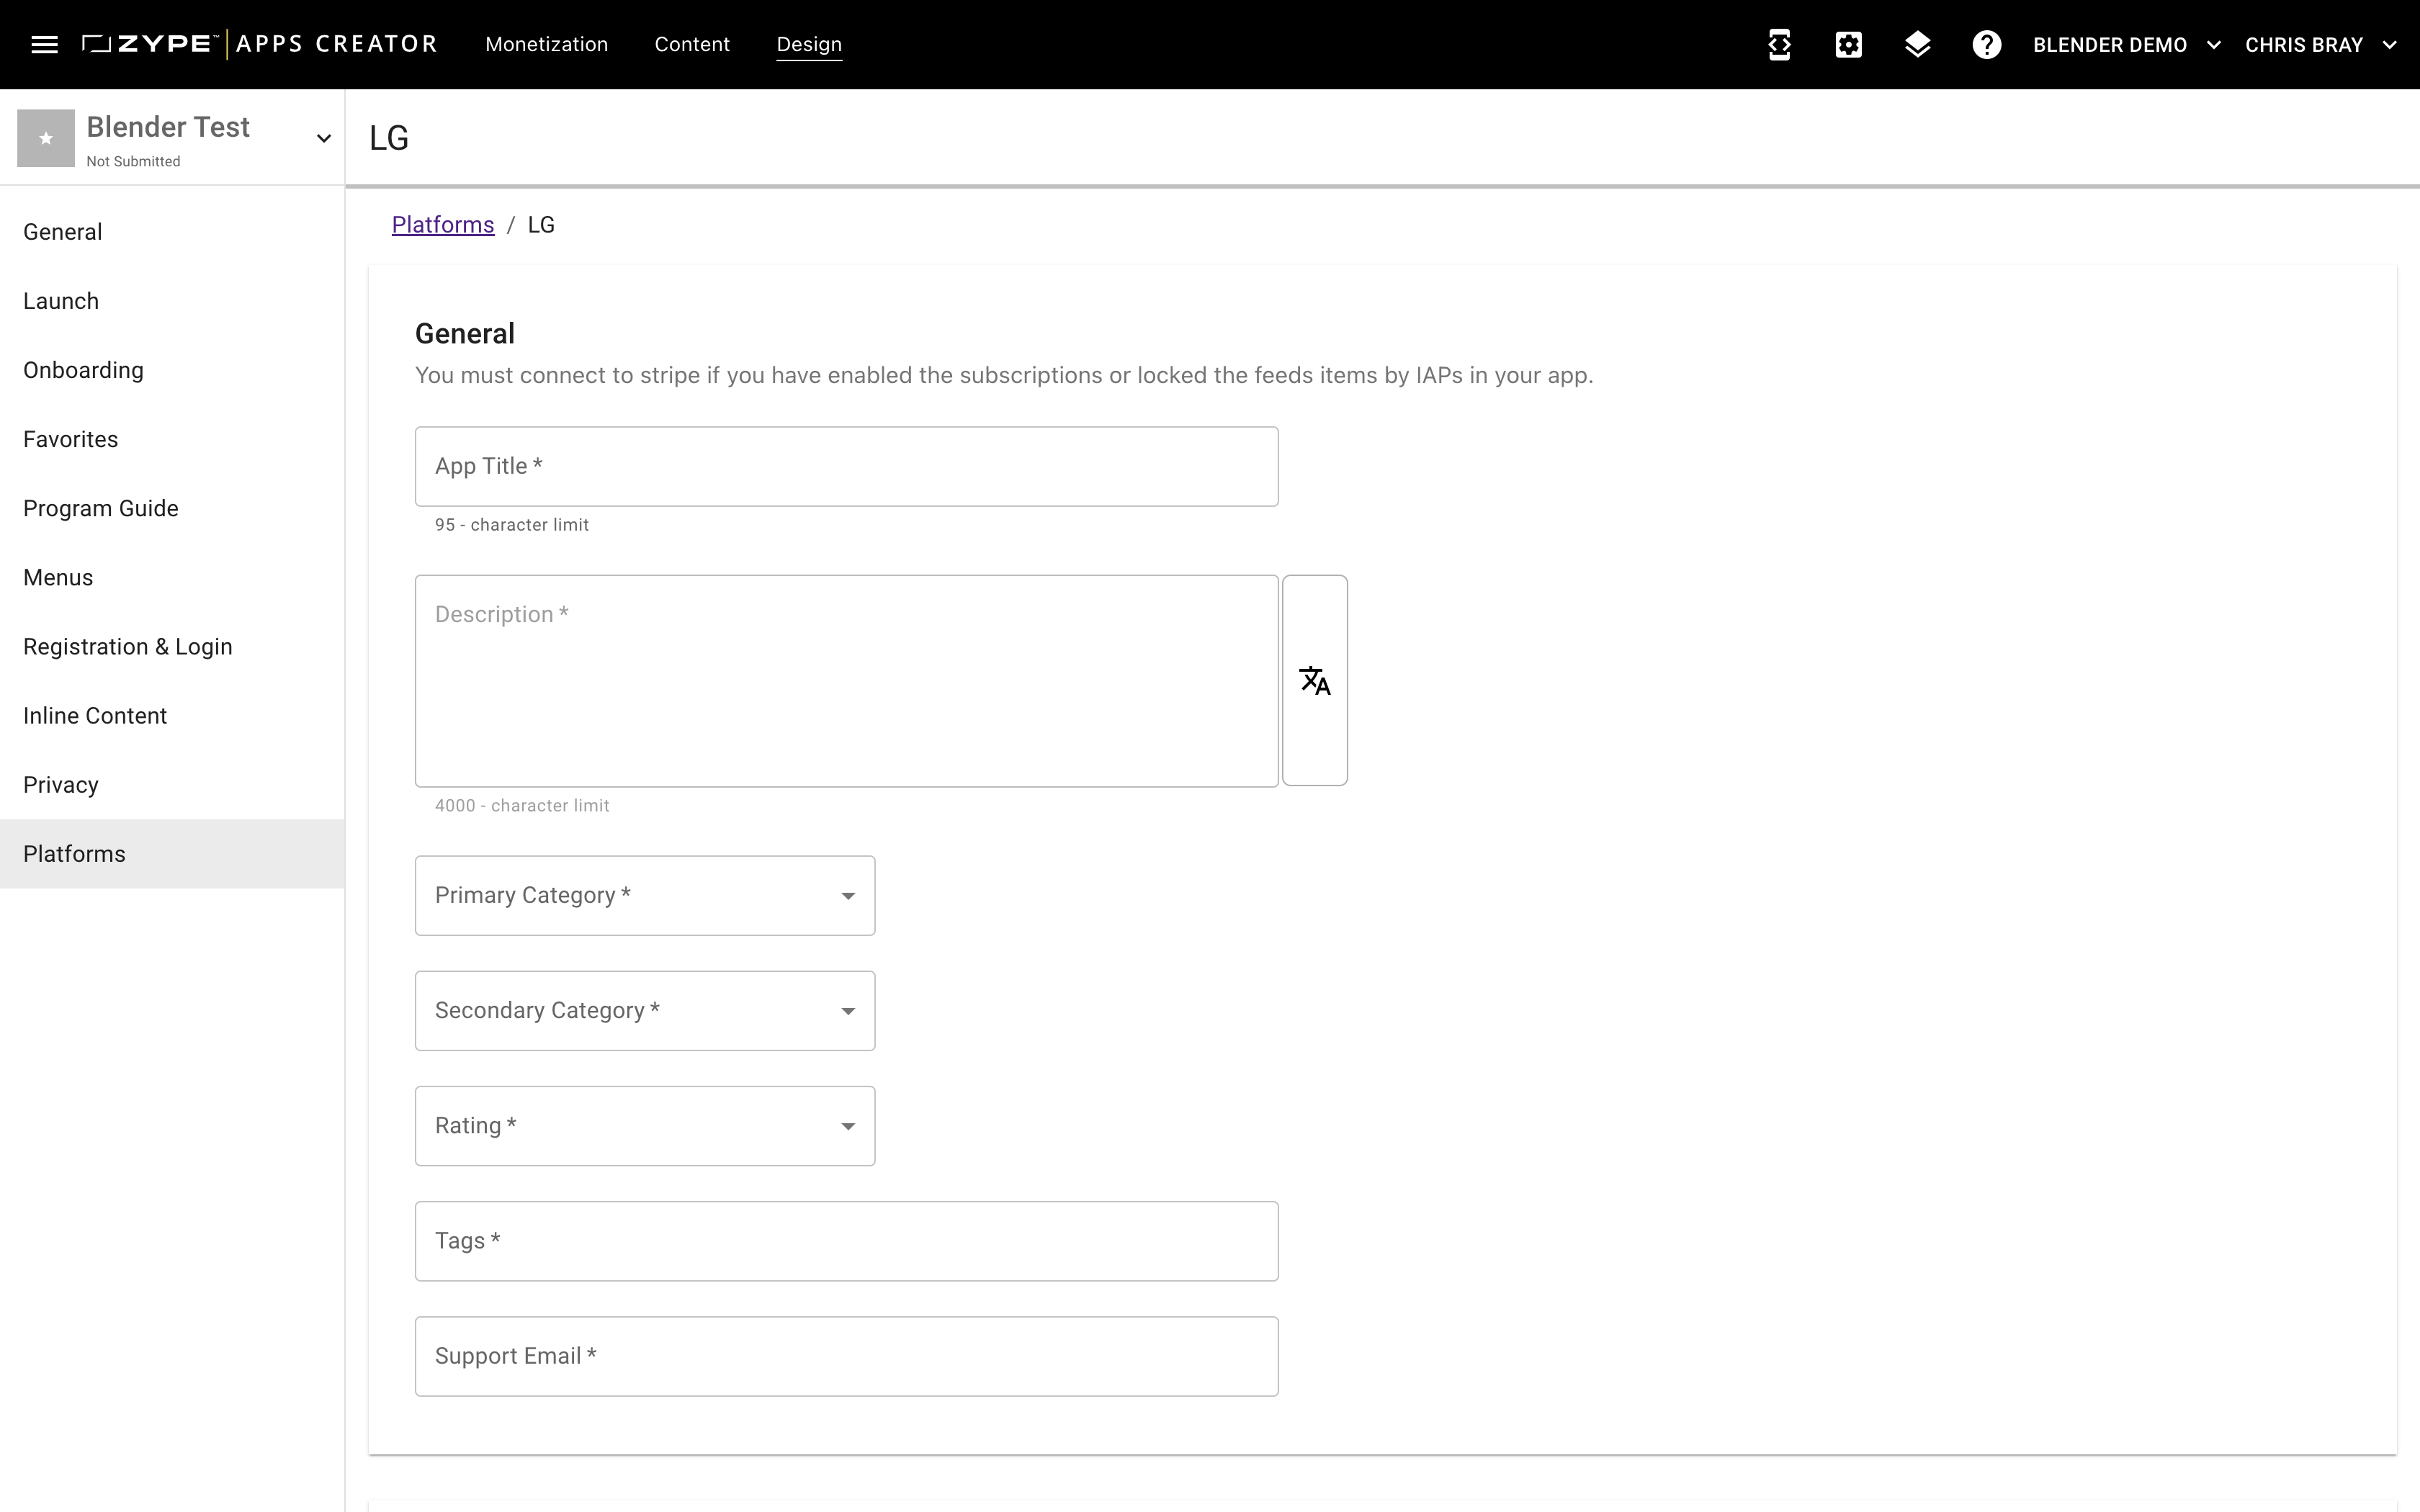Screen dimensions: 2420x1512
Task: Select Platforms in the sidebar
Action: (x=172, y=853)
